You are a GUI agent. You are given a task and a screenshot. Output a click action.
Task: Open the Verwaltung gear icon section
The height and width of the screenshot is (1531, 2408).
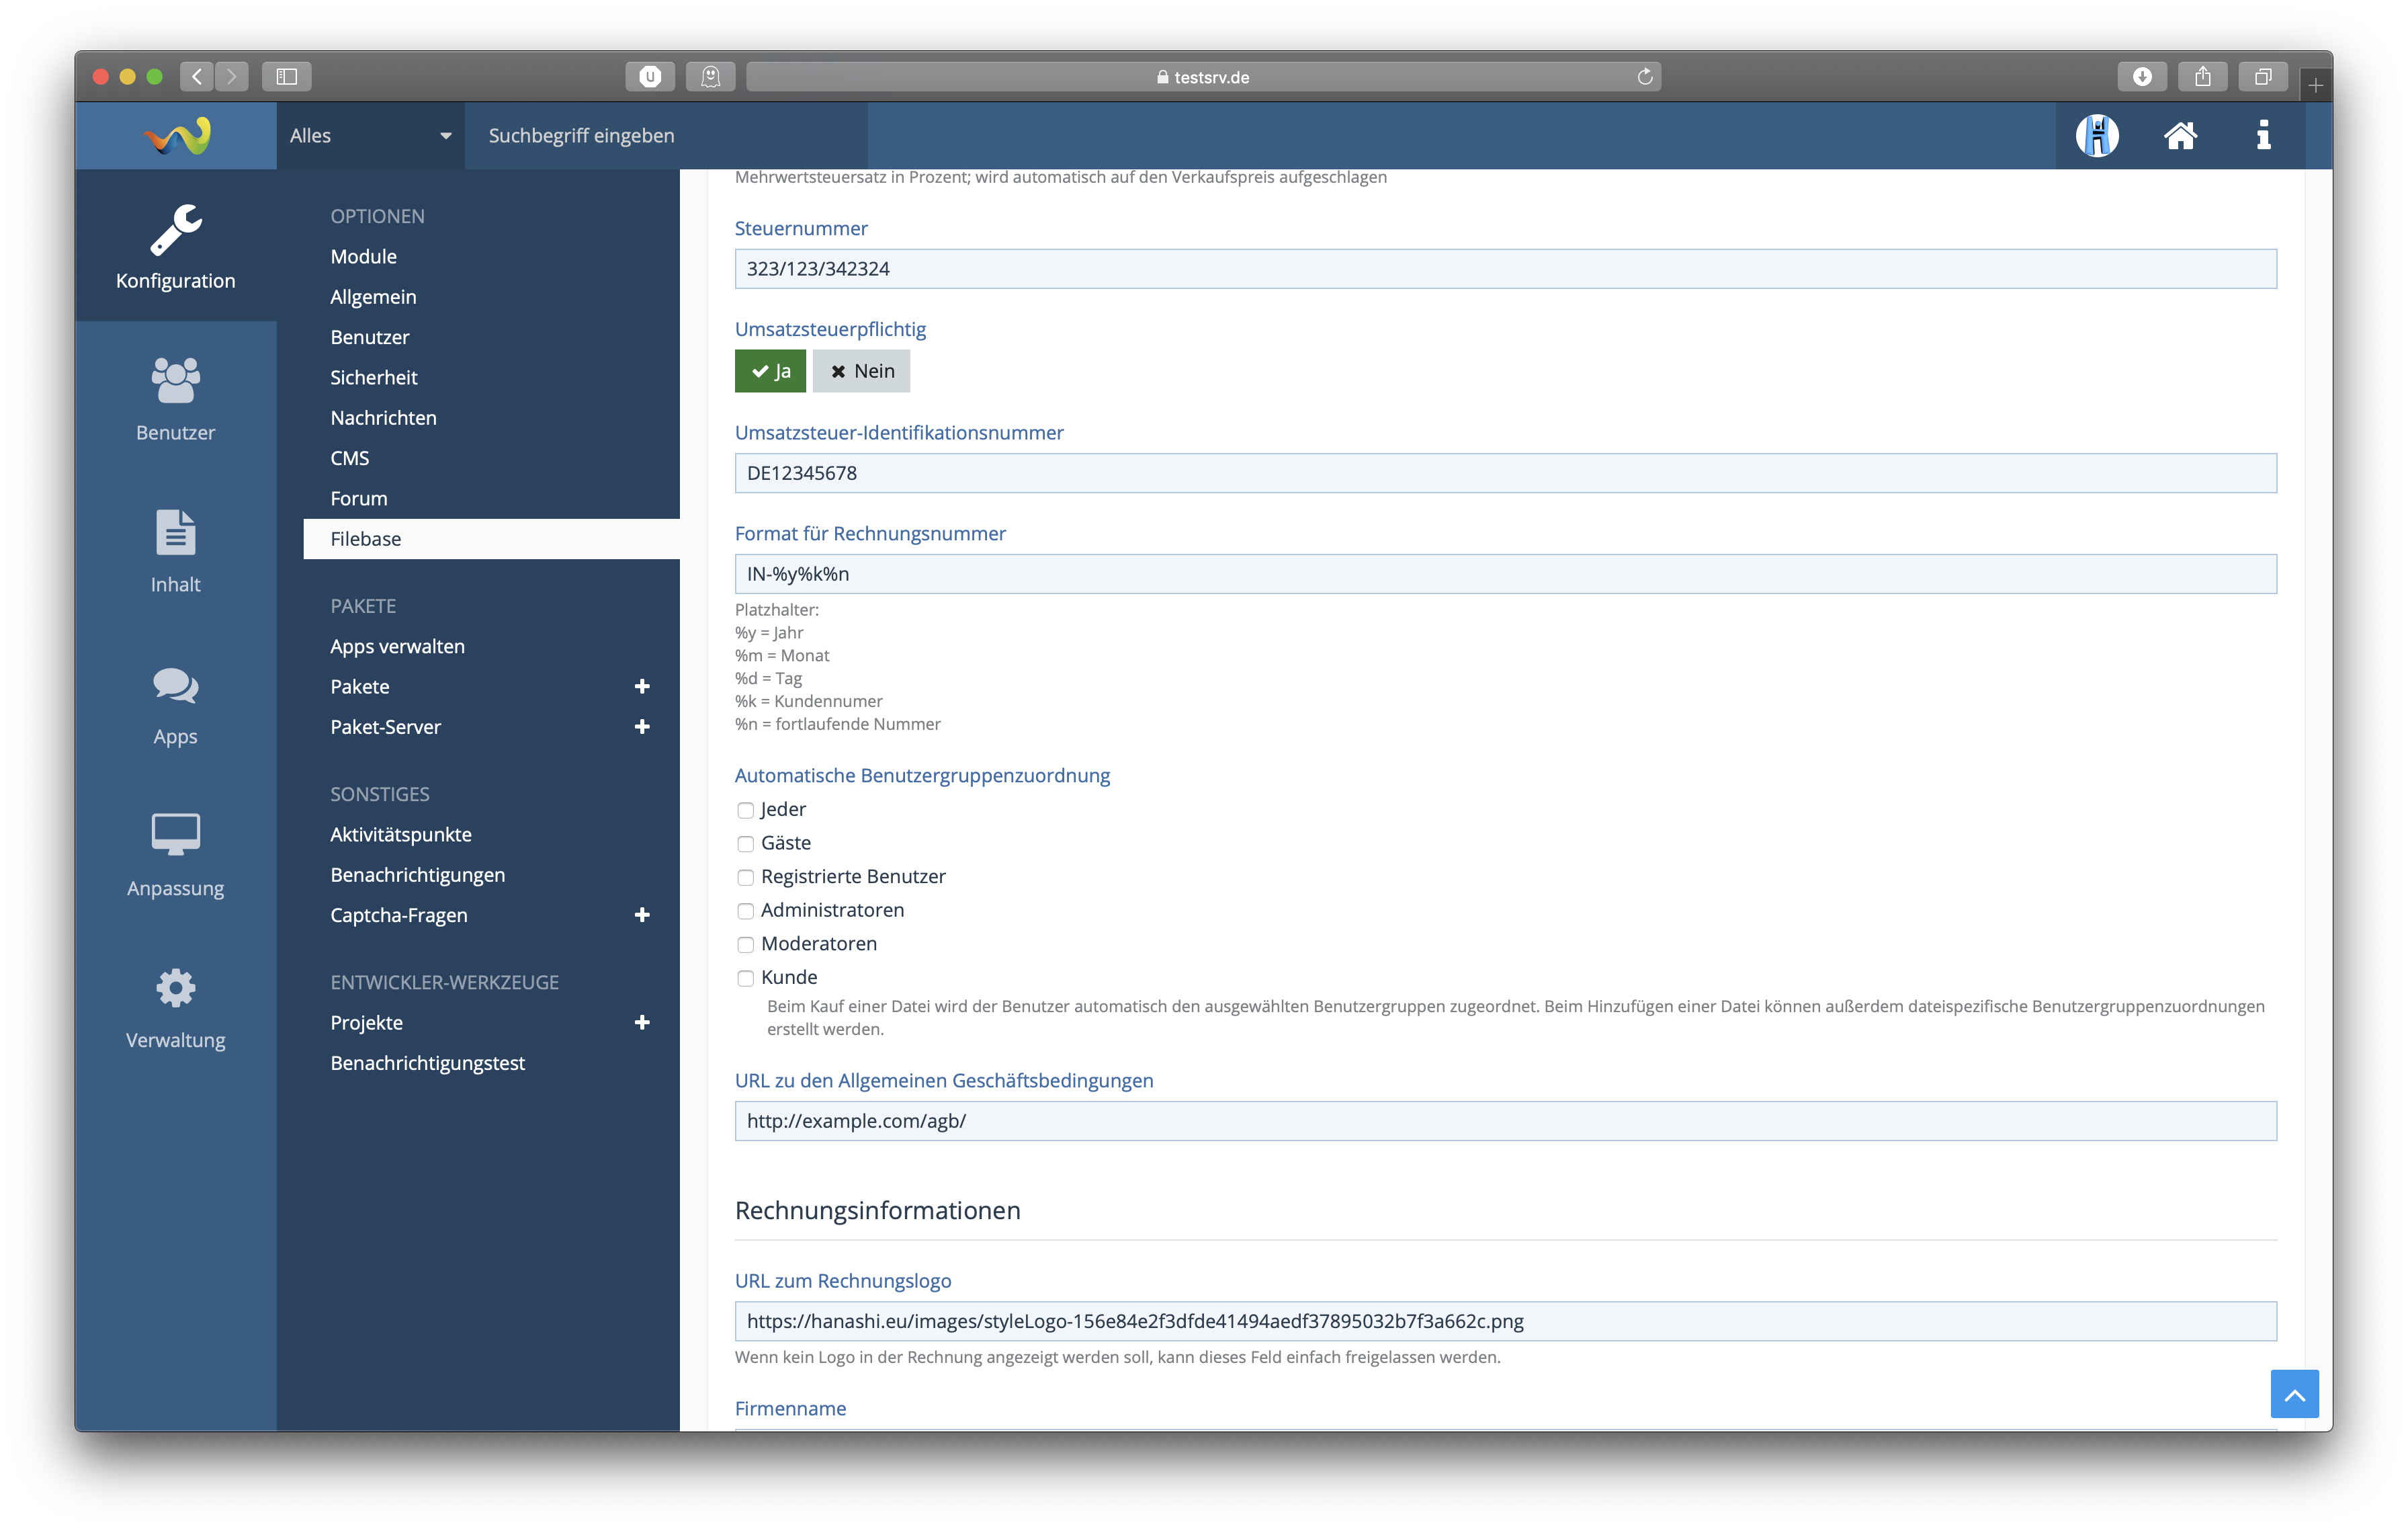pyautogui.click(x=175, y=1006)
